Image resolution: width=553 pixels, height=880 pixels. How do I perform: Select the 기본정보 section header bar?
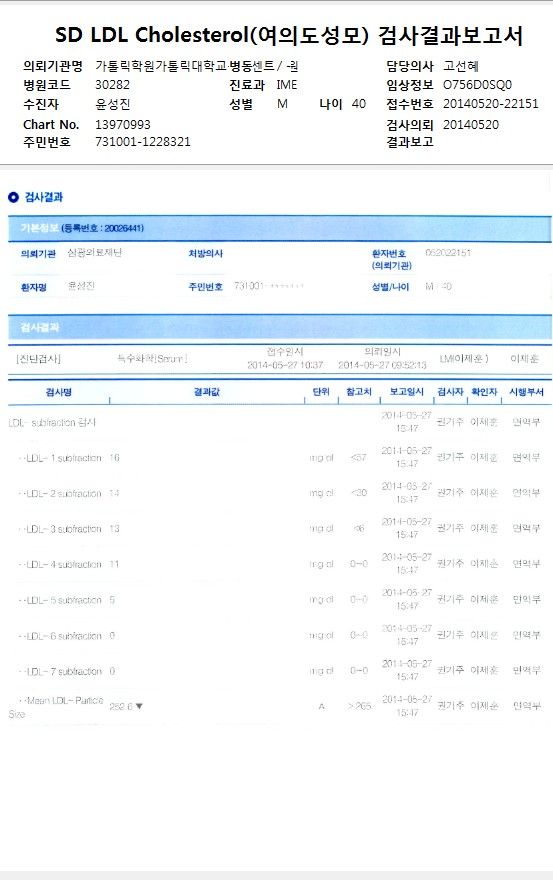pyautogui.click(x=280, y=228)
